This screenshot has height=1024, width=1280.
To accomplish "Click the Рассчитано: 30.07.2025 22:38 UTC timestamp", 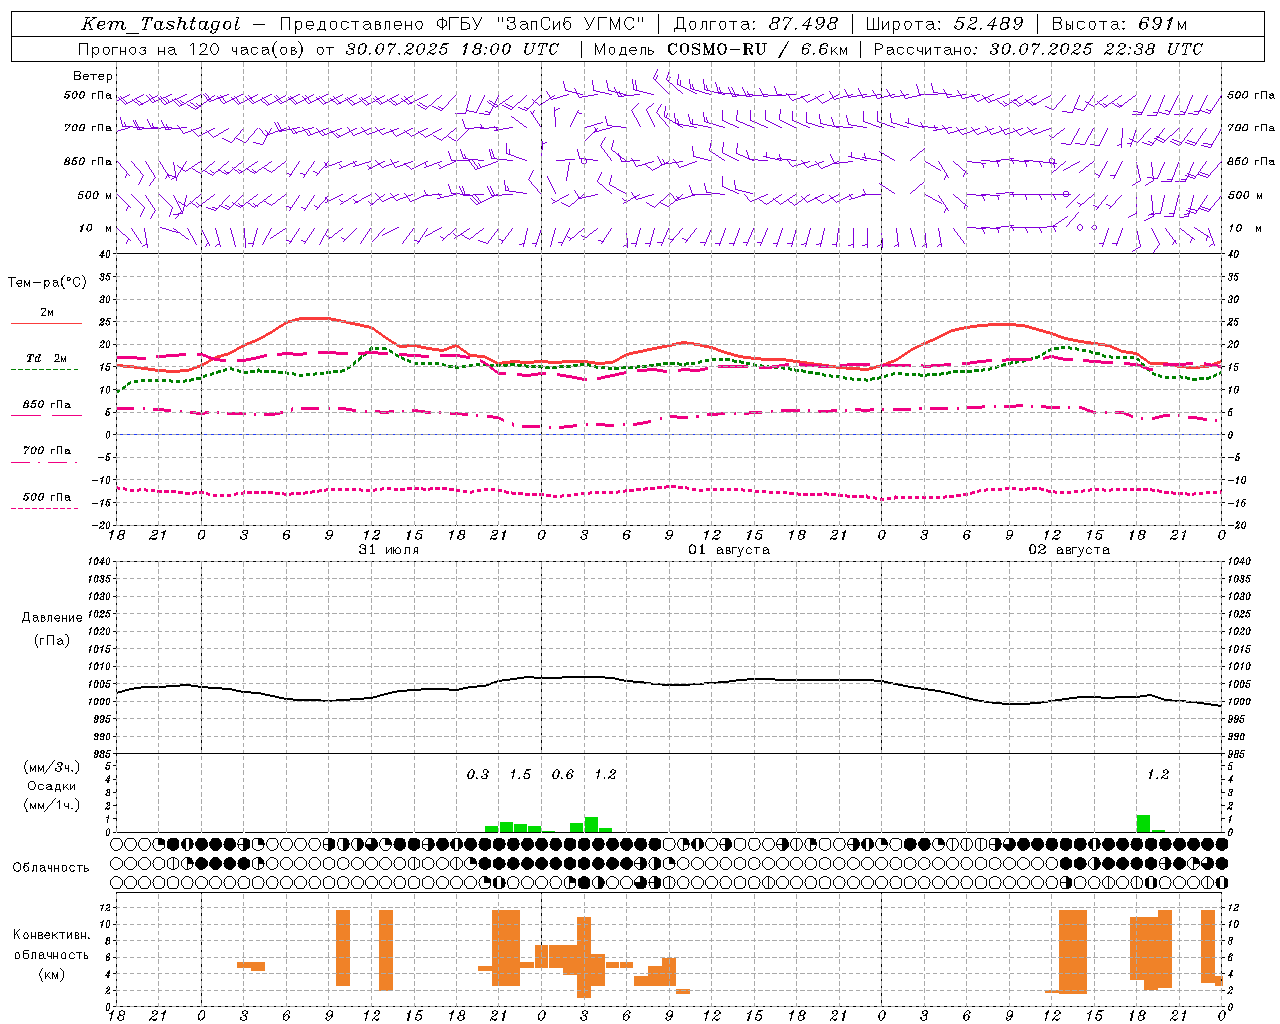I will pyautogui.click(x=1038, y=48).
